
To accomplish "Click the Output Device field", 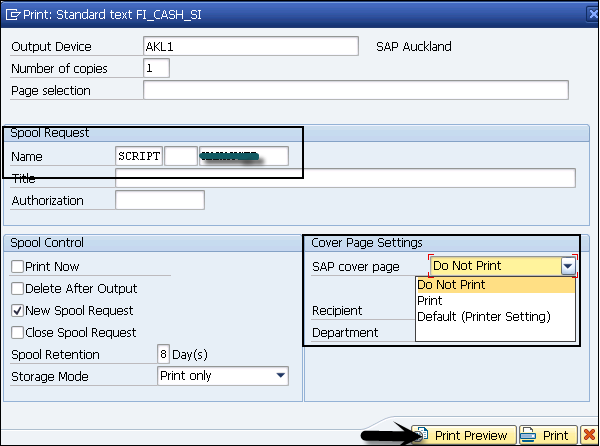I will (x=250, y=47).
